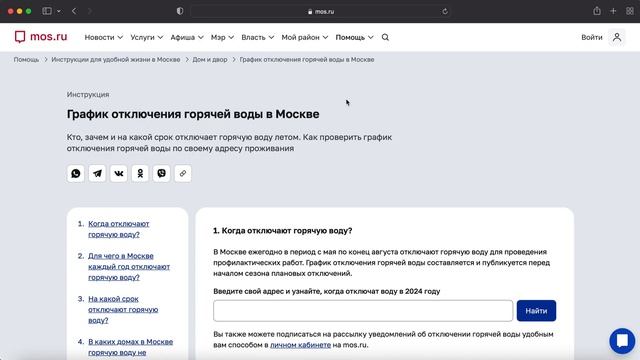The image size is (640, 360).
Task: Expand the Услуги menu
Action: 147,37
